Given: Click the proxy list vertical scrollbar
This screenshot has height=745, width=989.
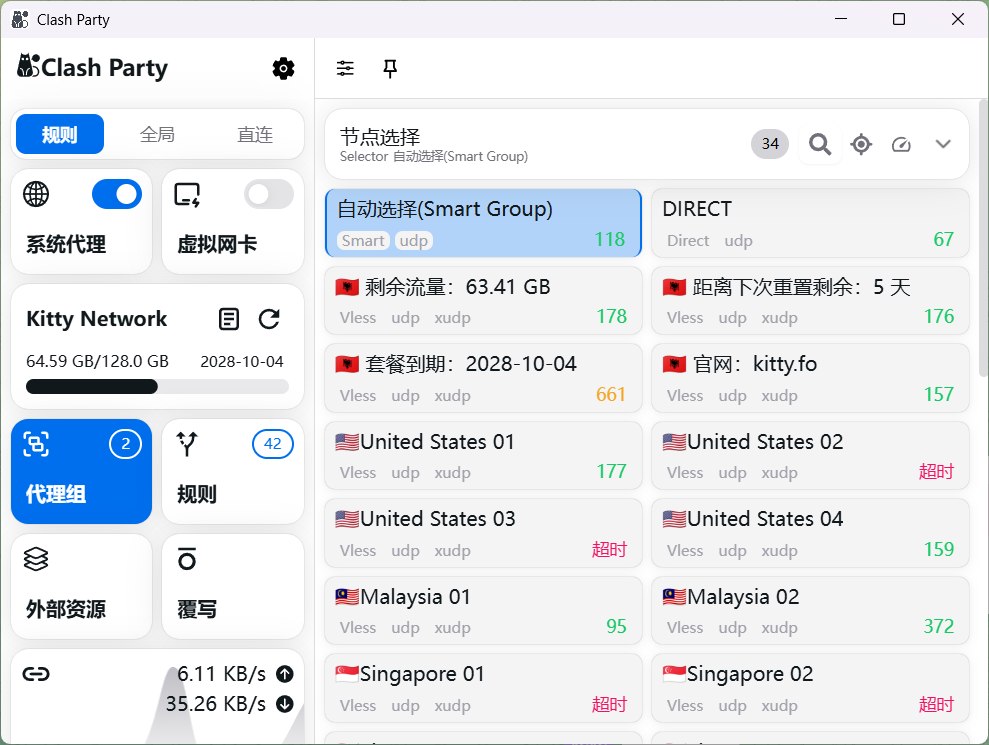Looking at the screenshot, I should (983, 238).
